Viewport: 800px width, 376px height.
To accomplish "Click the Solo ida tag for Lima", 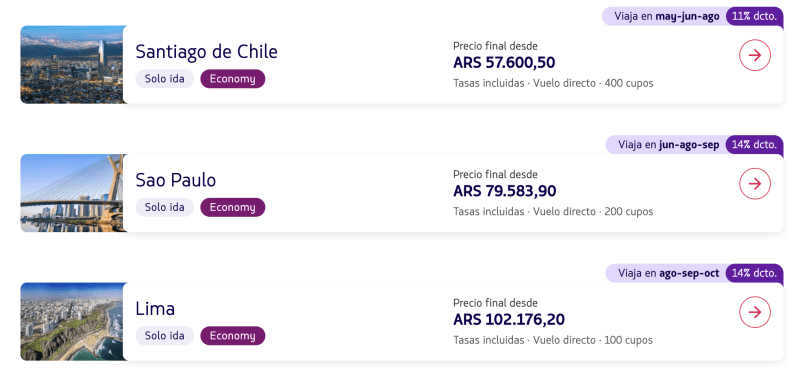I will click(x=164, y=336).
